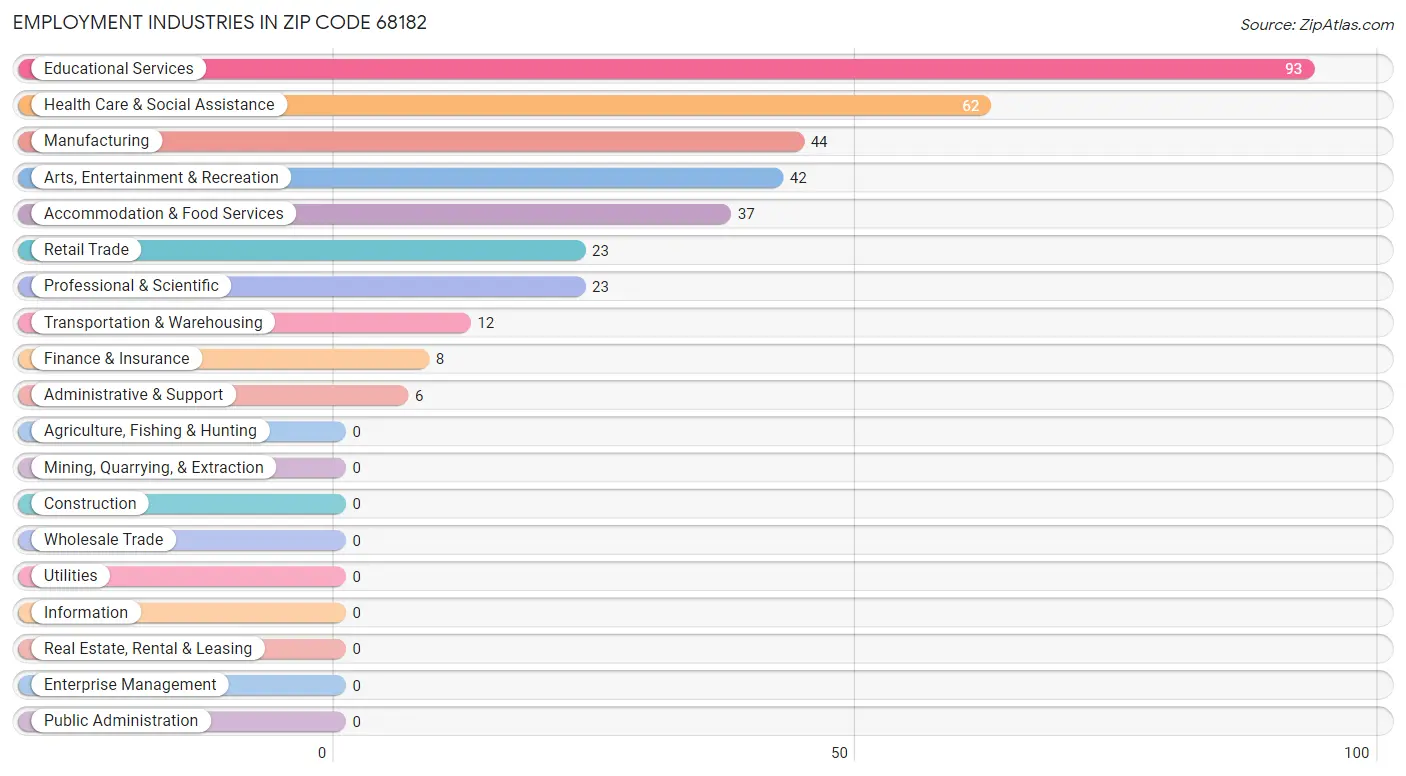Click the value 37 next to Accommodation bar
Image resolution: width=1406 pixels, height=776 pixels.
[x=746, y=214]
